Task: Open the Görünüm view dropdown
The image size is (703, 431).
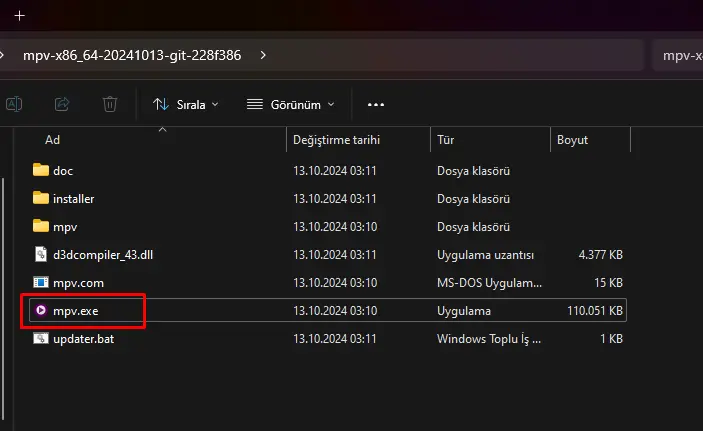Action: (291, 104)
